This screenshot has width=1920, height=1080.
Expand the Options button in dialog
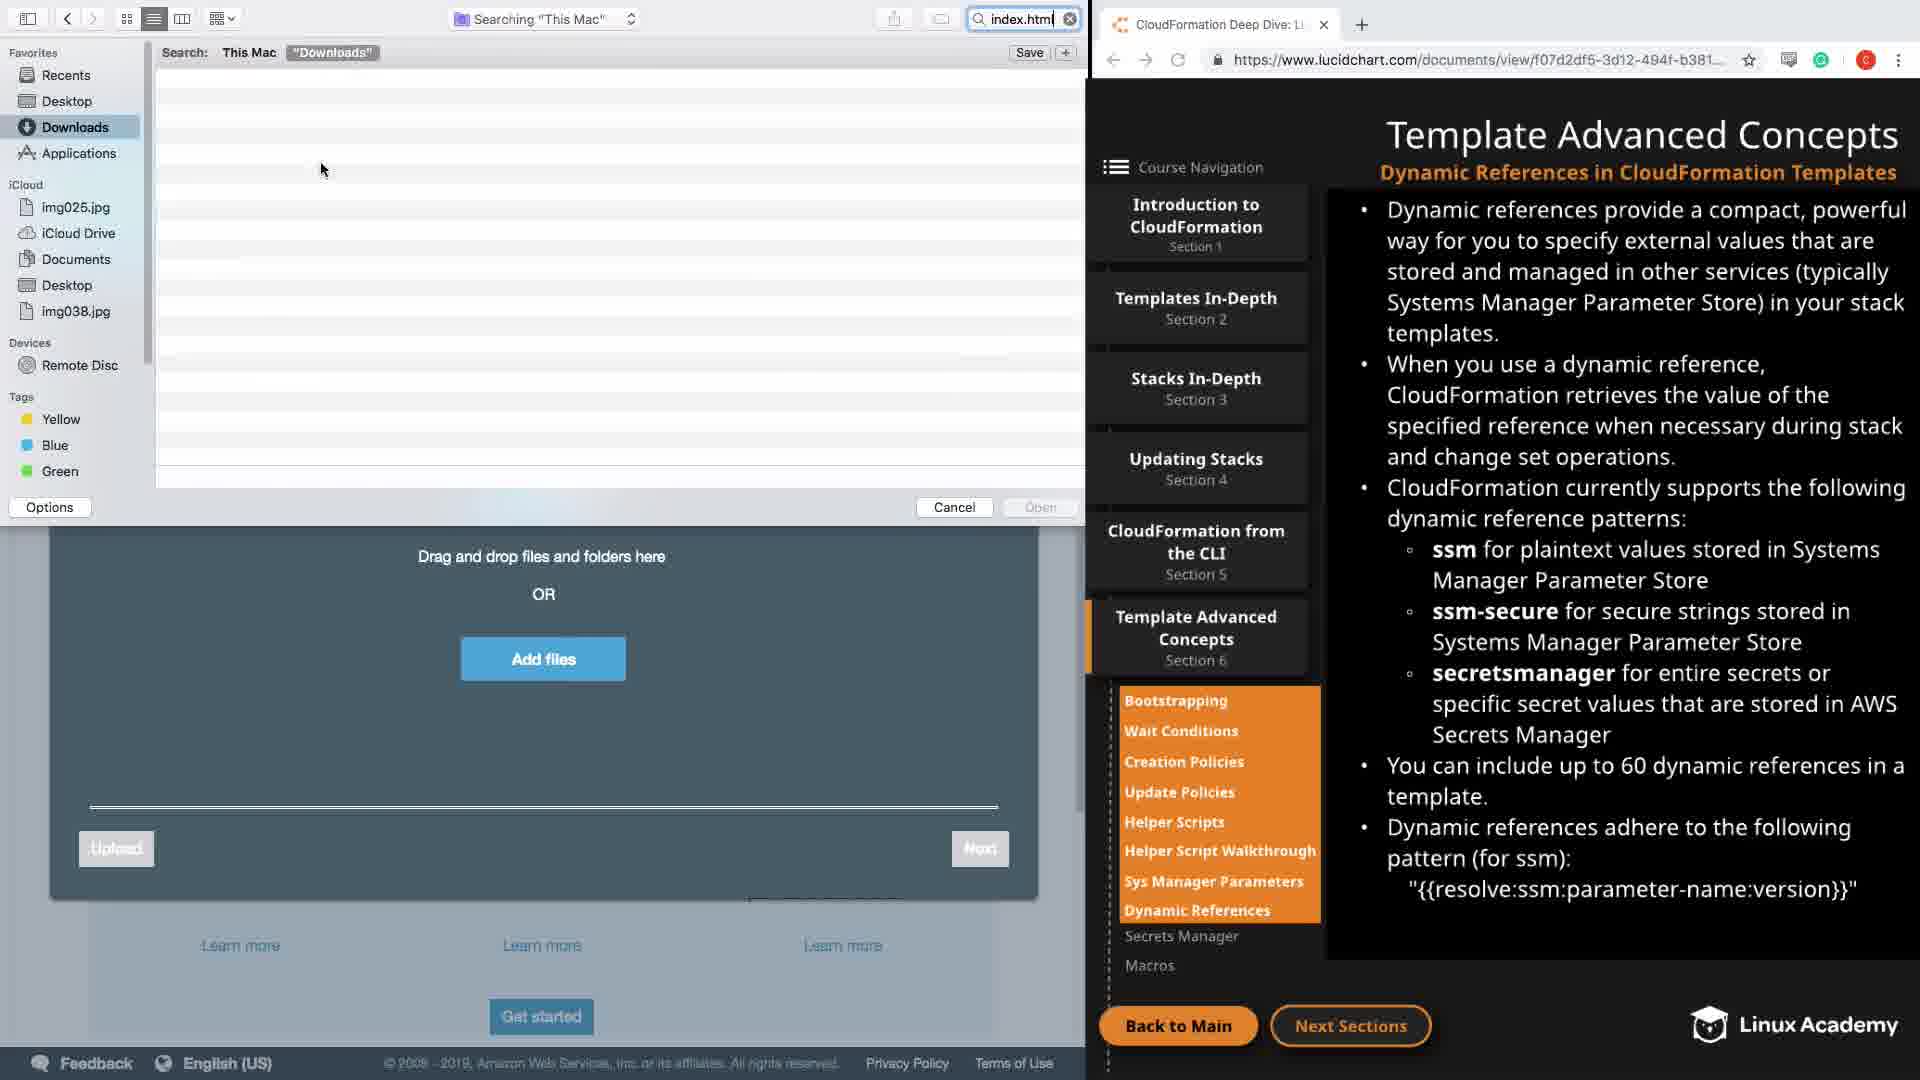click(x=50, y=507)
